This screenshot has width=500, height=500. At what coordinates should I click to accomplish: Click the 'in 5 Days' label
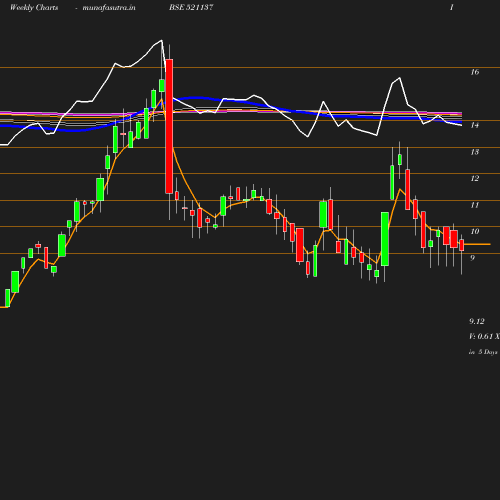tap(483, 352)
